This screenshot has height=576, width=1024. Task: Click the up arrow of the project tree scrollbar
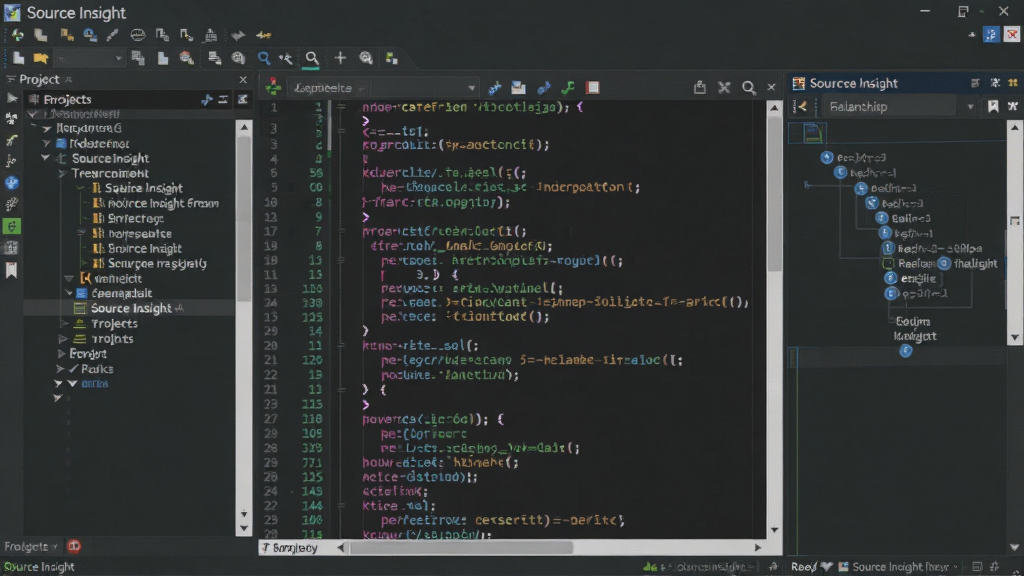tap(244, 127)
